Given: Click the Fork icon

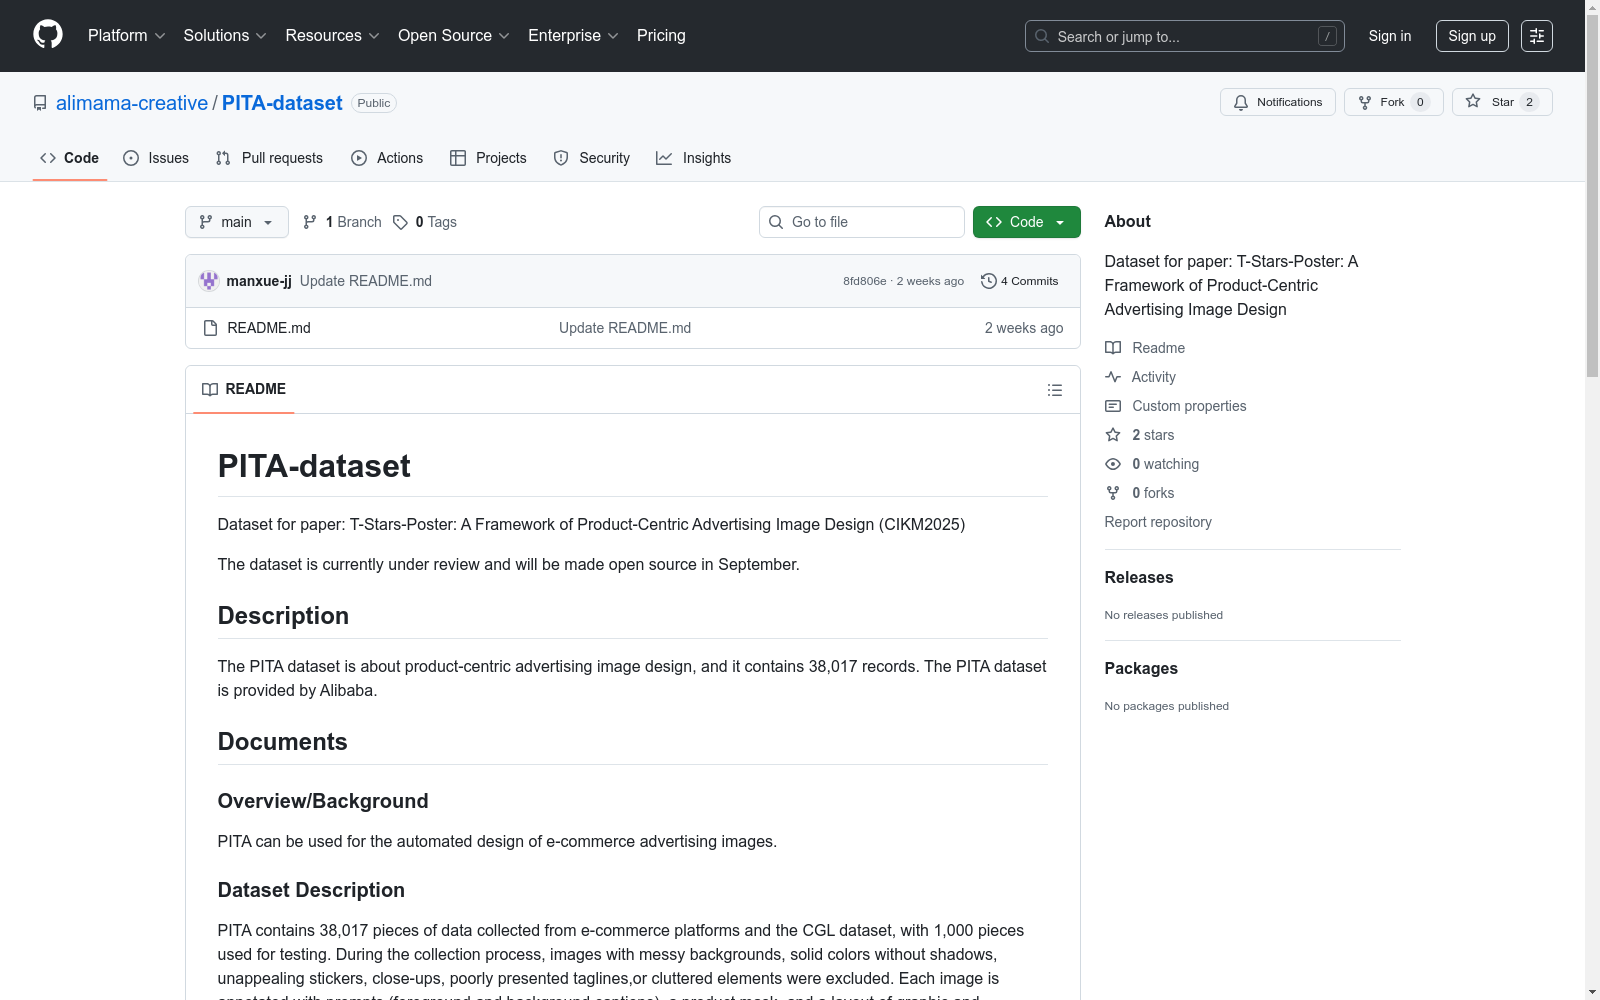Looking at the screenshot, I should pyautogui.click(x=1365, y=102).
